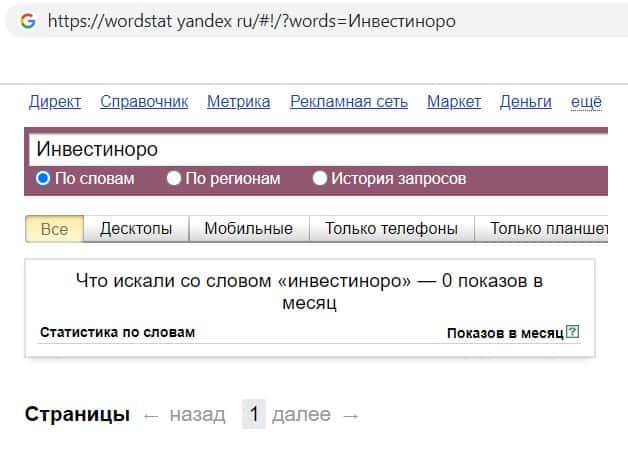Viewport: 628px width, 473px height.
Task: Open the Директ link
Action: (x=55, y=102)
